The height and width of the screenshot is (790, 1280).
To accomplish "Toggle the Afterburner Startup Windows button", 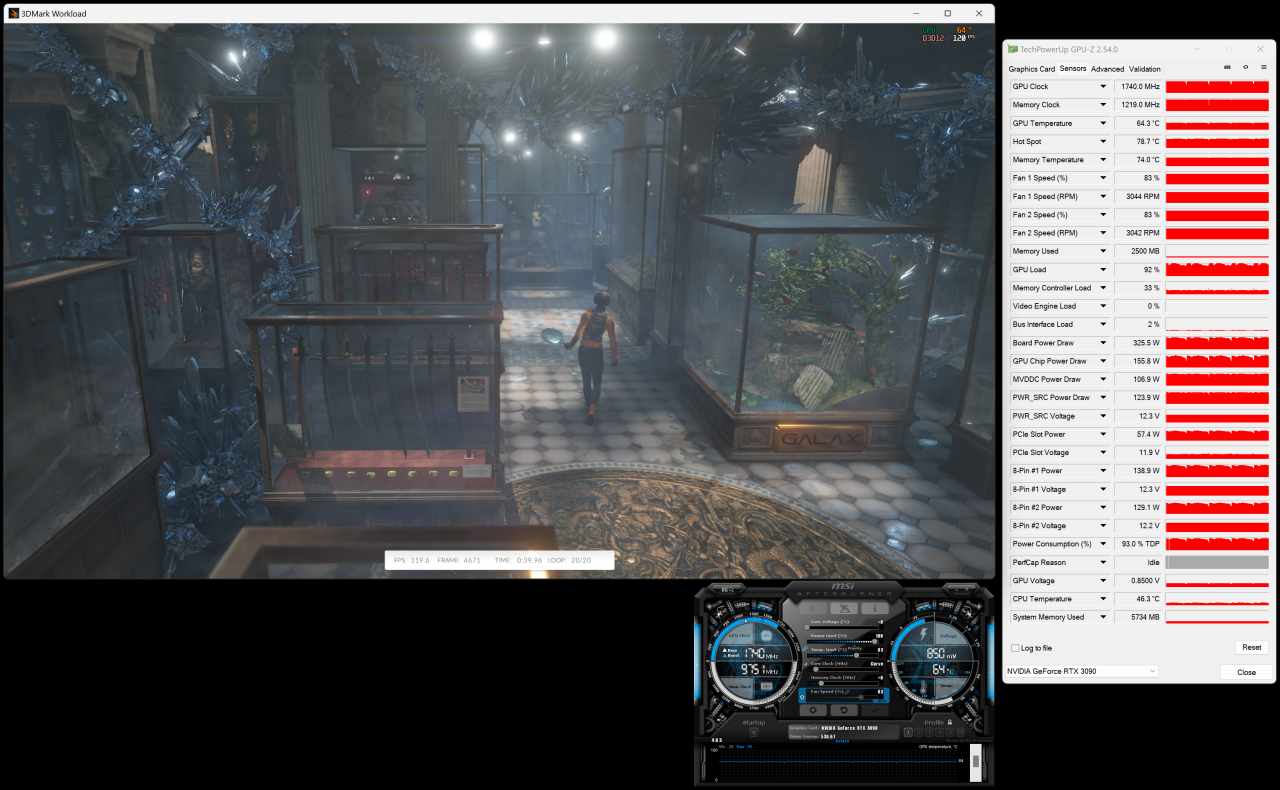I will pos(753,732).
